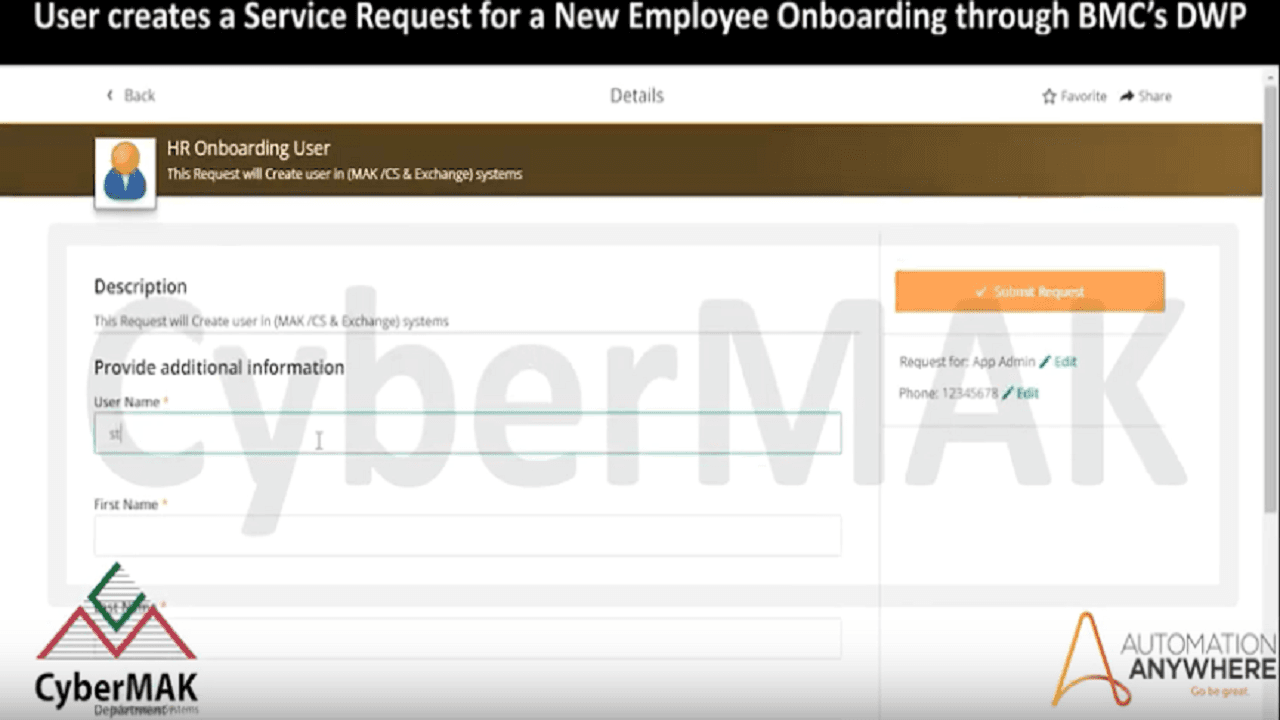Click the 'Details' page heading
The width and height of the screenshot is (1280, 720).
click(637, 96)
